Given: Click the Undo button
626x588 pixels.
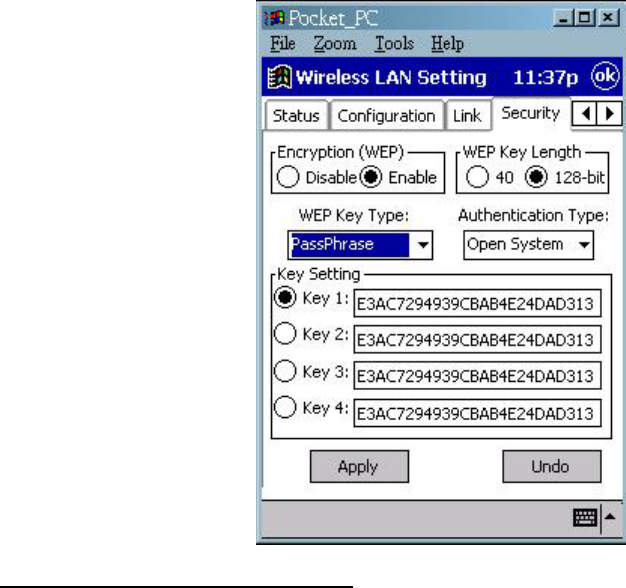Looking at the screenshot, I should 552,466.
